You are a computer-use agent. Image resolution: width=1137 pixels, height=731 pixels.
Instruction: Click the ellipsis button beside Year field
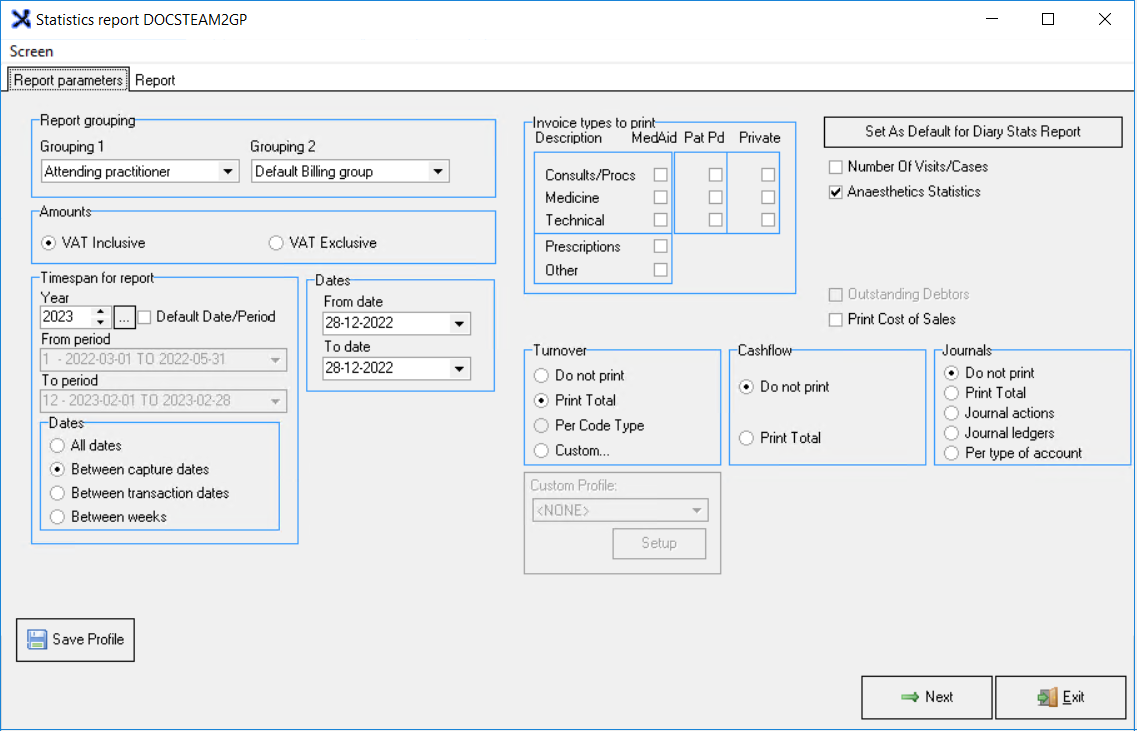(x=124, y=317)
